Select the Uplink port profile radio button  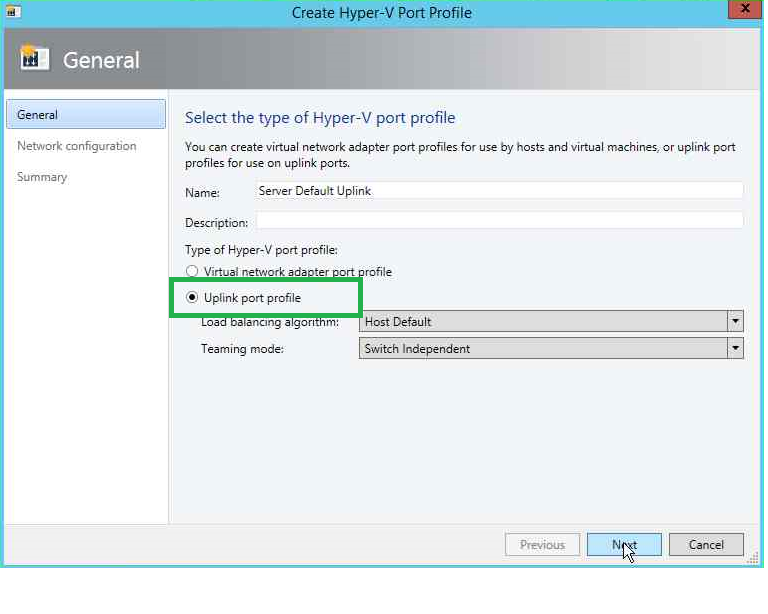point(192,297)
